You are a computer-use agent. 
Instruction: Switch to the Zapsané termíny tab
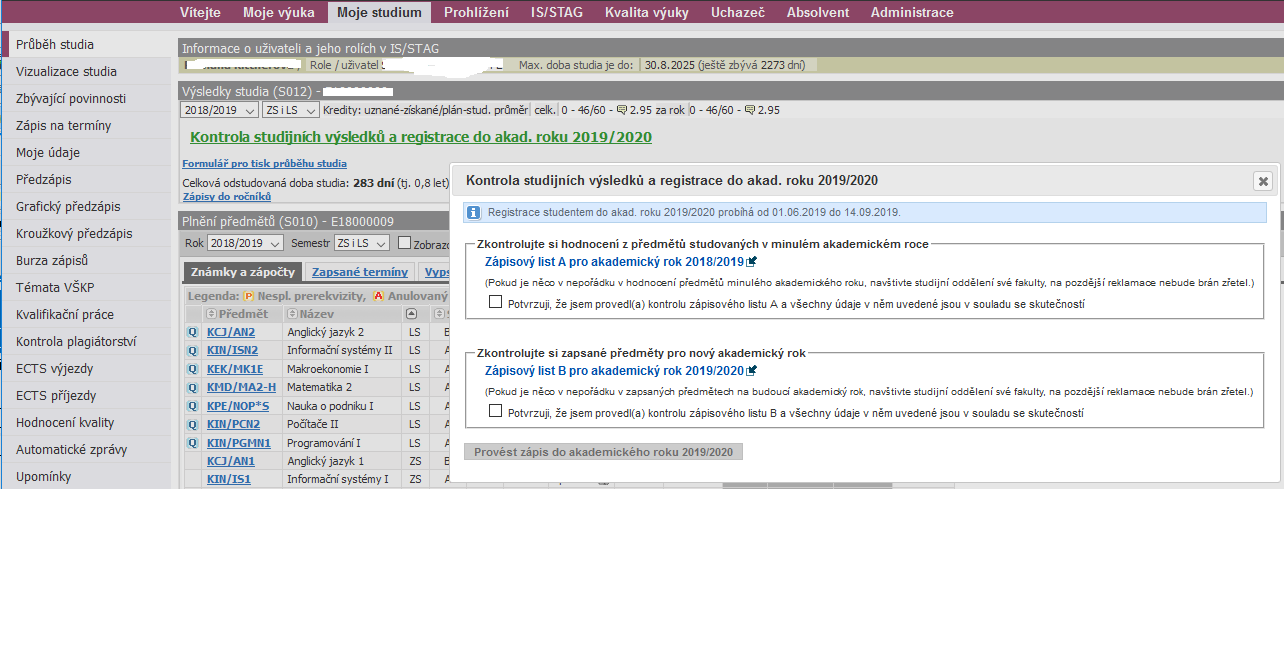point(359,272)
